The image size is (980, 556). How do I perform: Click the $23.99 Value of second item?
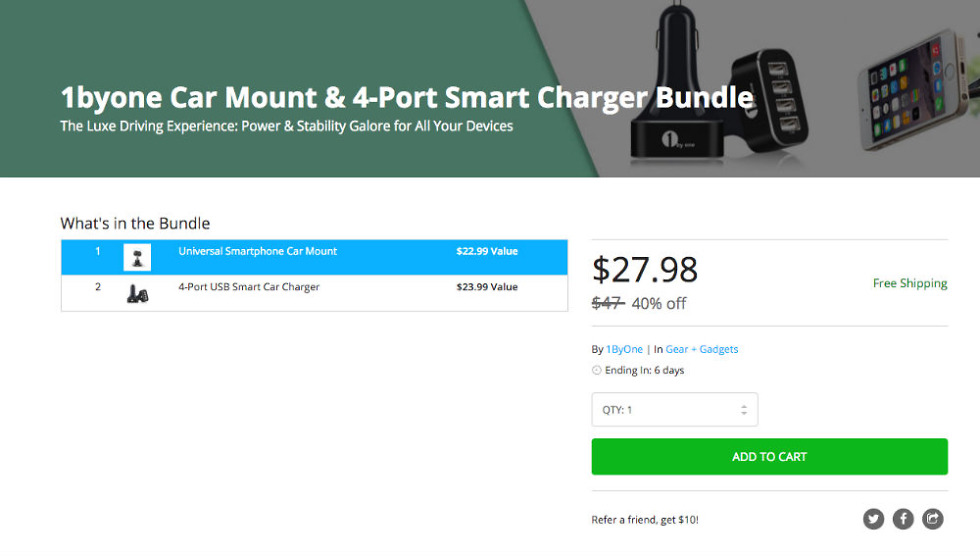[x=487, y=288]
